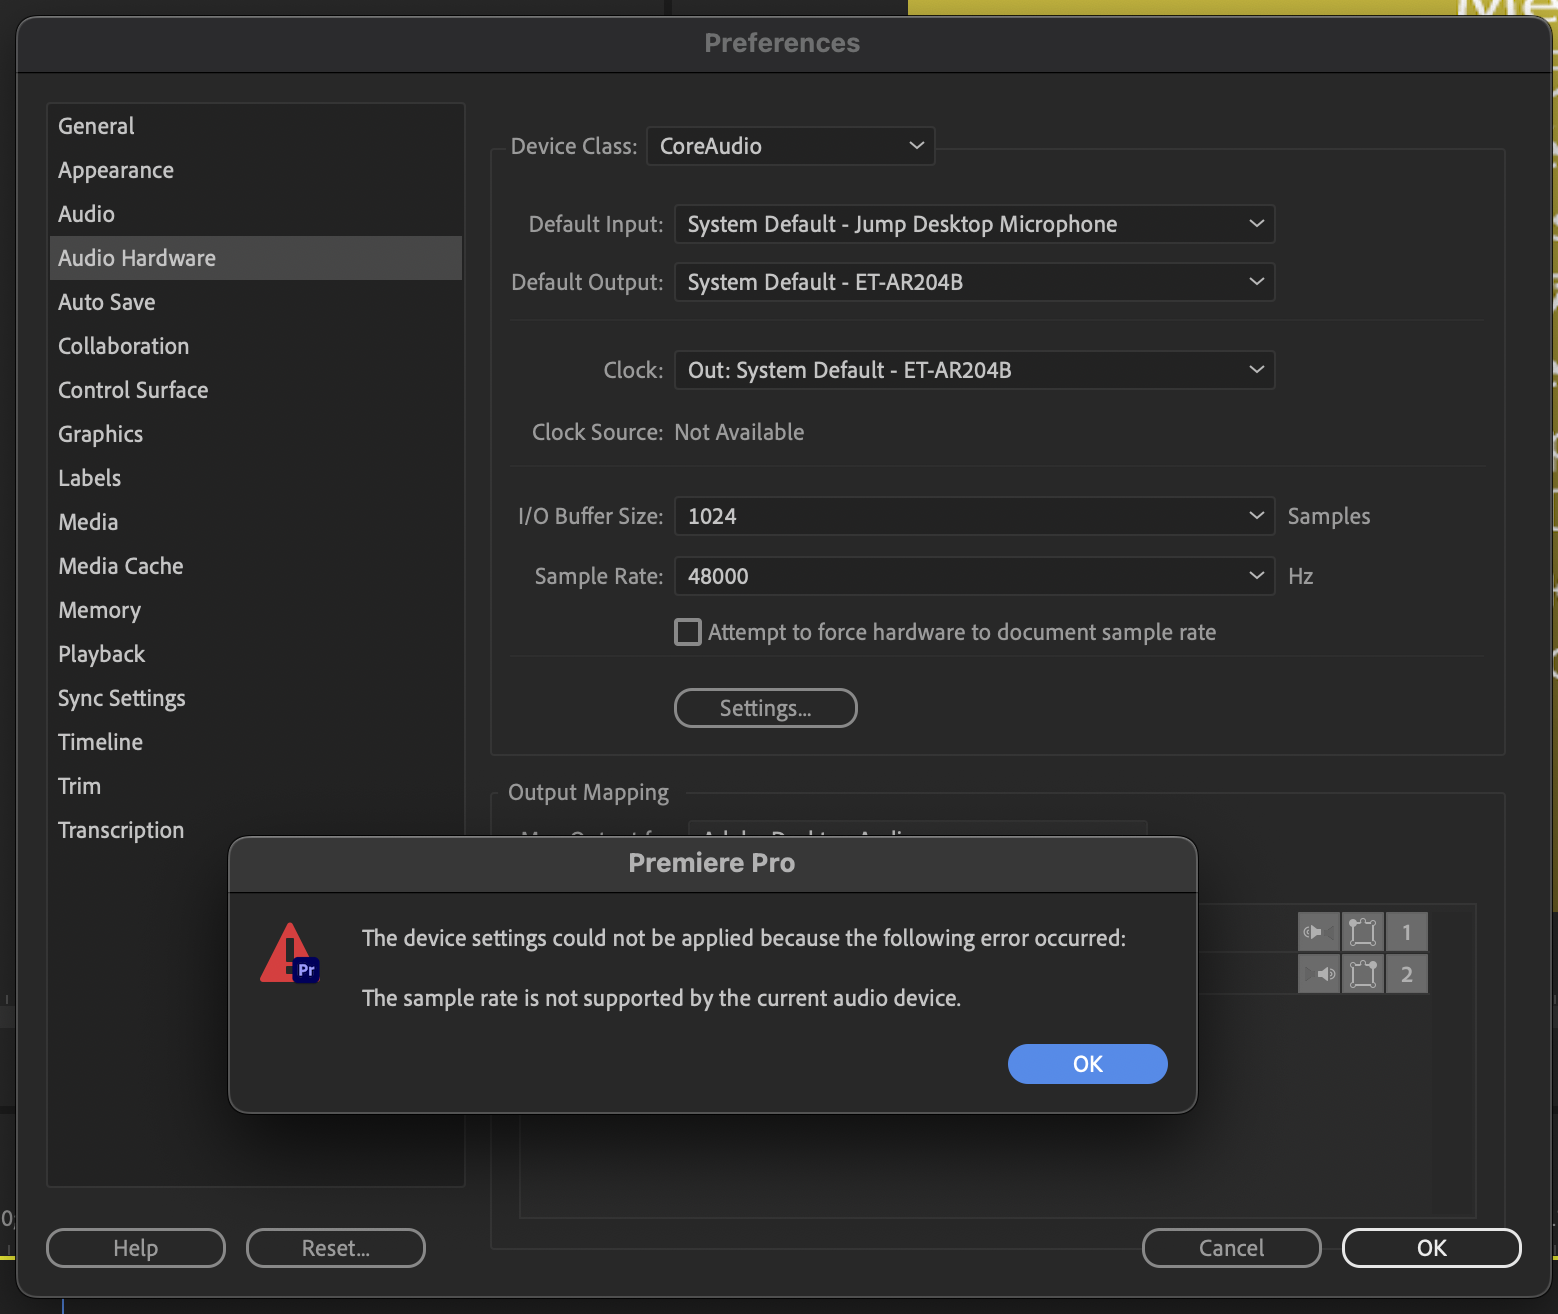Image resolution: width=1558 pixels, height=1314 pixels.
Task: Select the second channel mapping grid icon
Action: (x=1362, y=973)
